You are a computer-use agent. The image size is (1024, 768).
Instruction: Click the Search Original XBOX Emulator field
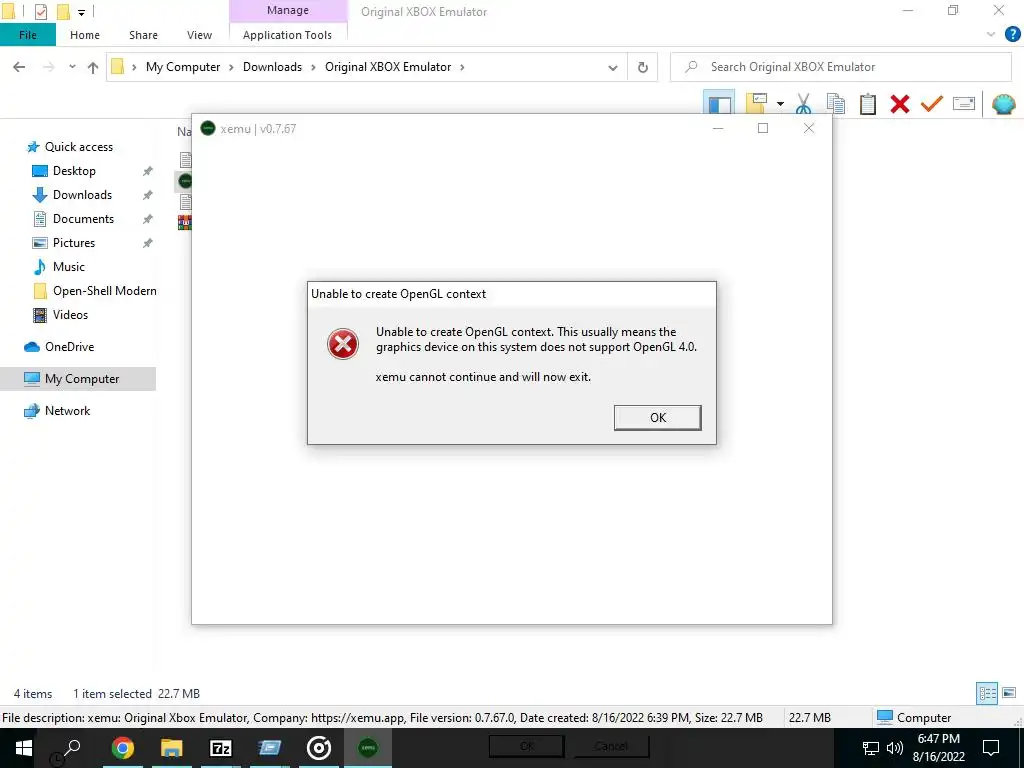pos(841,67)
